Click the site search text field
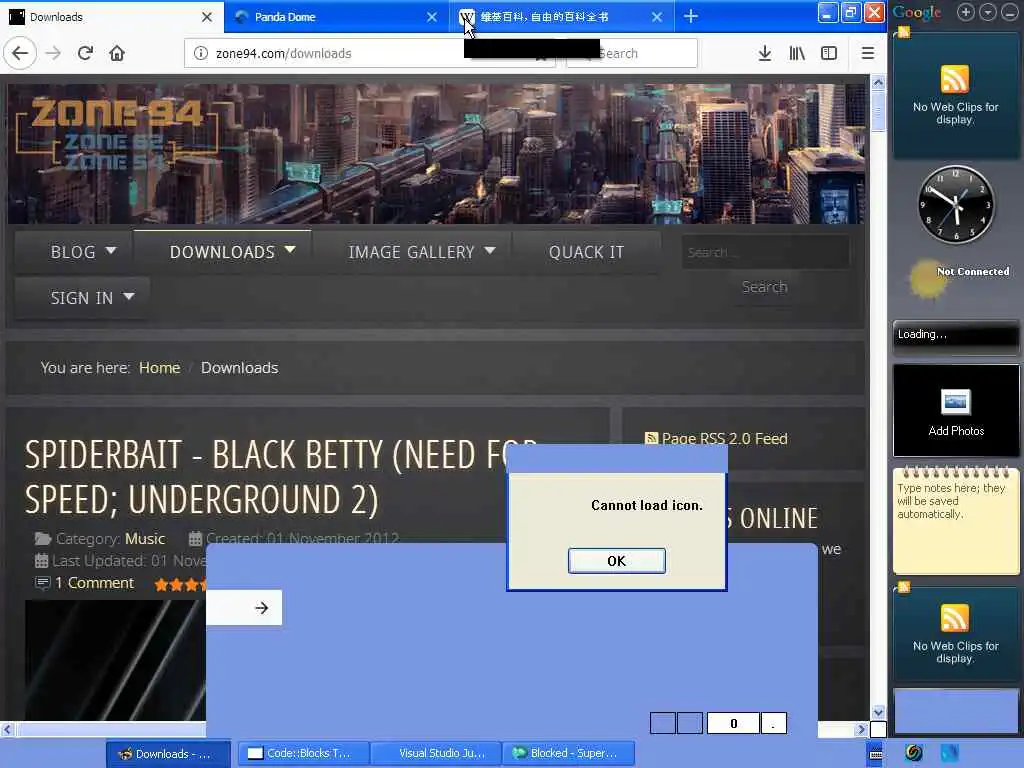The height and width of the screenshot is (768, 1024). 765,252
